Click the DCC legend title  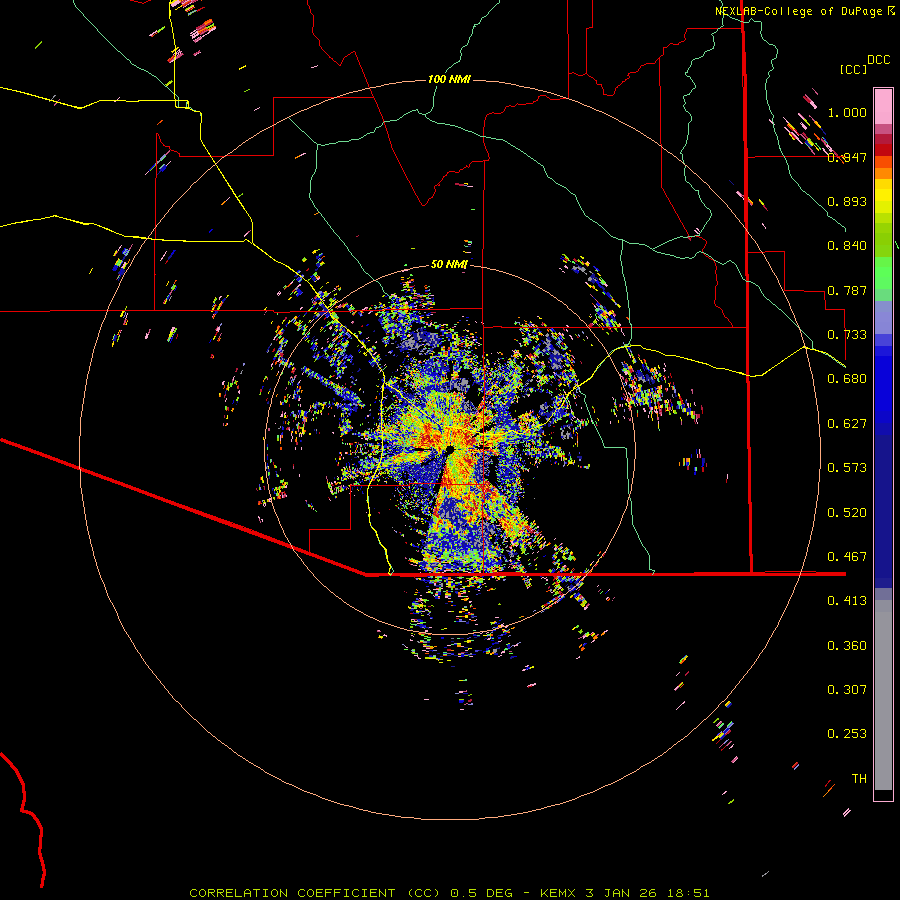(878, 60)
